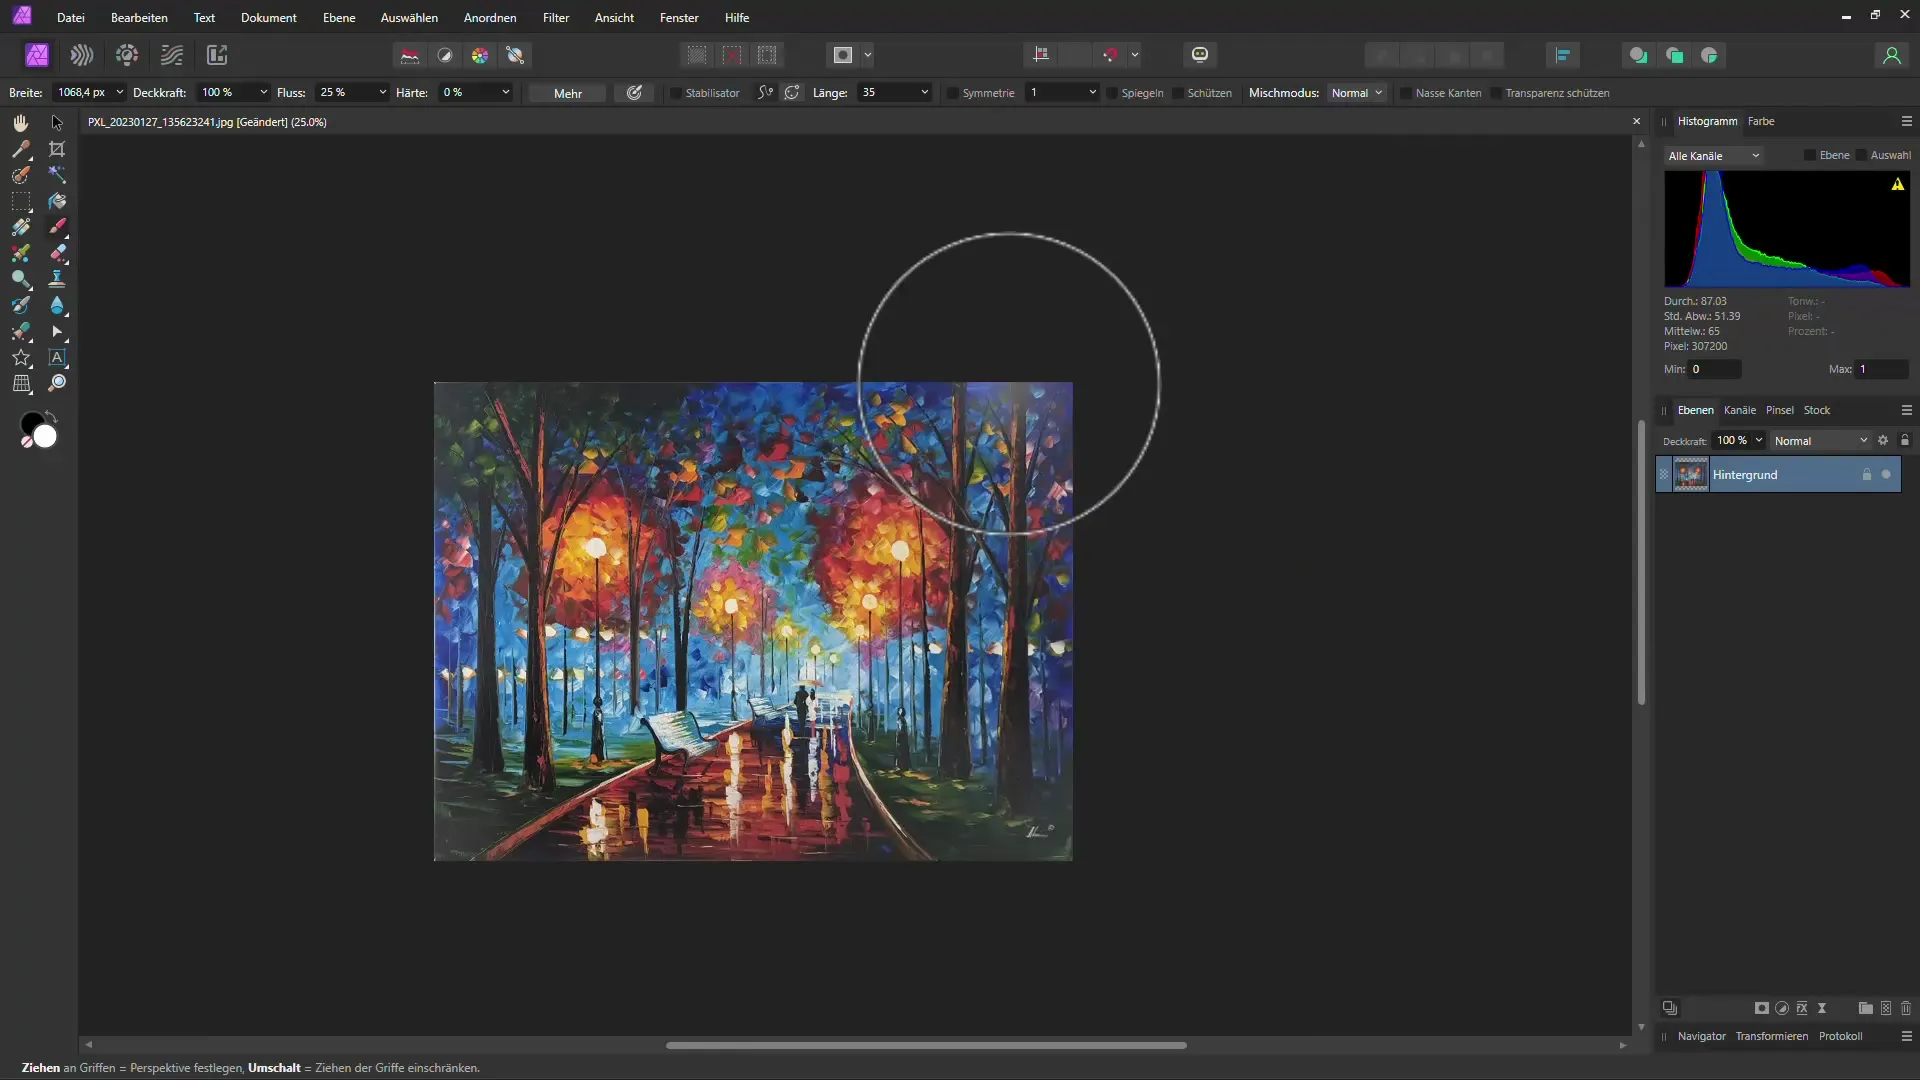Open the Ebene menu
This screenshot has width=1920, height=1080.
click(339, 18)
